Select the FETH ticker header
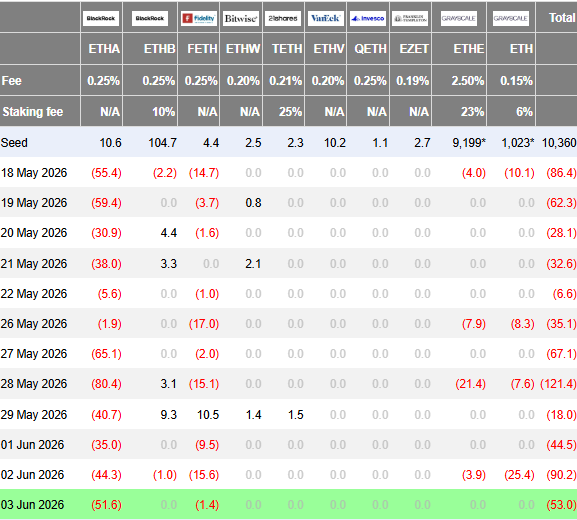Viewport: 577px width, 520px height. (202, 49)
